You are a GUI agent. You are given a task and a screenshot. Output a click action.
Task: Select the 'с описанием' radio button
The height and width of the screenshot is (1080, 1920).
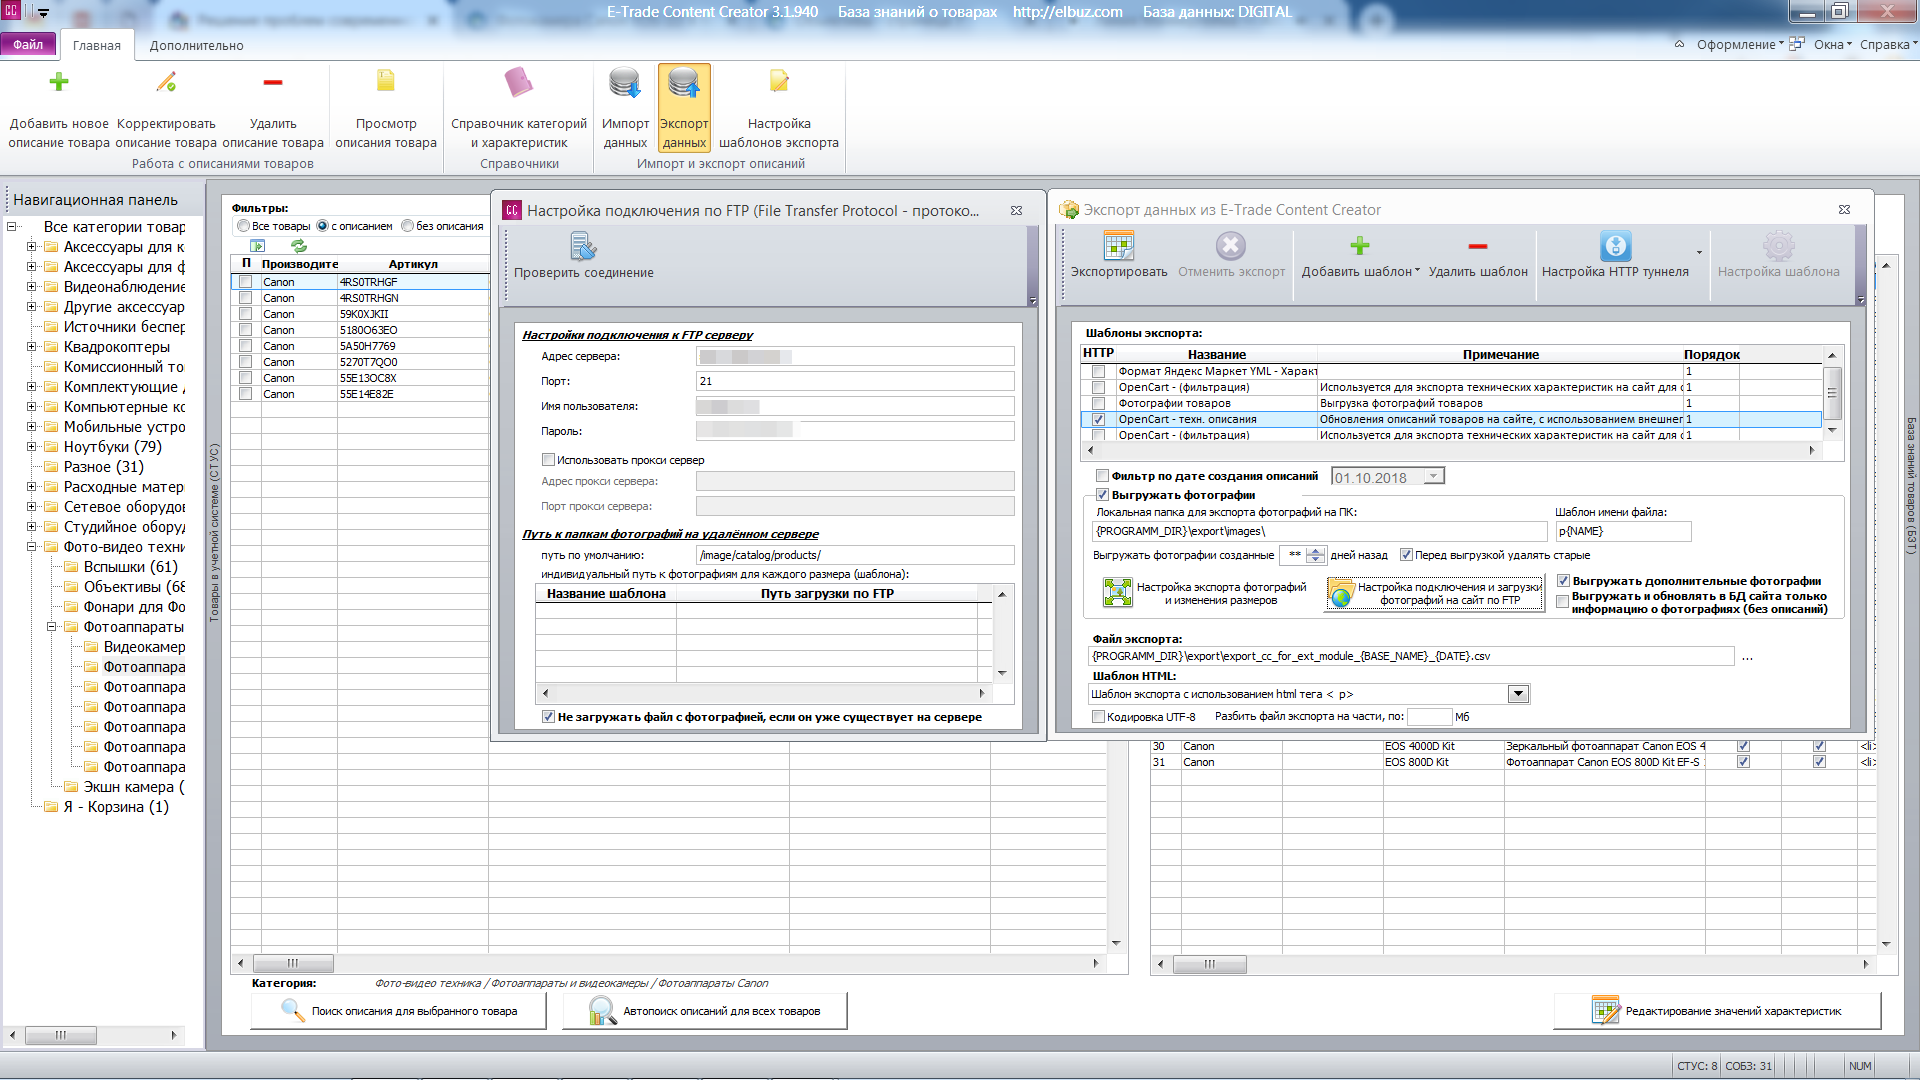(322, 226)
